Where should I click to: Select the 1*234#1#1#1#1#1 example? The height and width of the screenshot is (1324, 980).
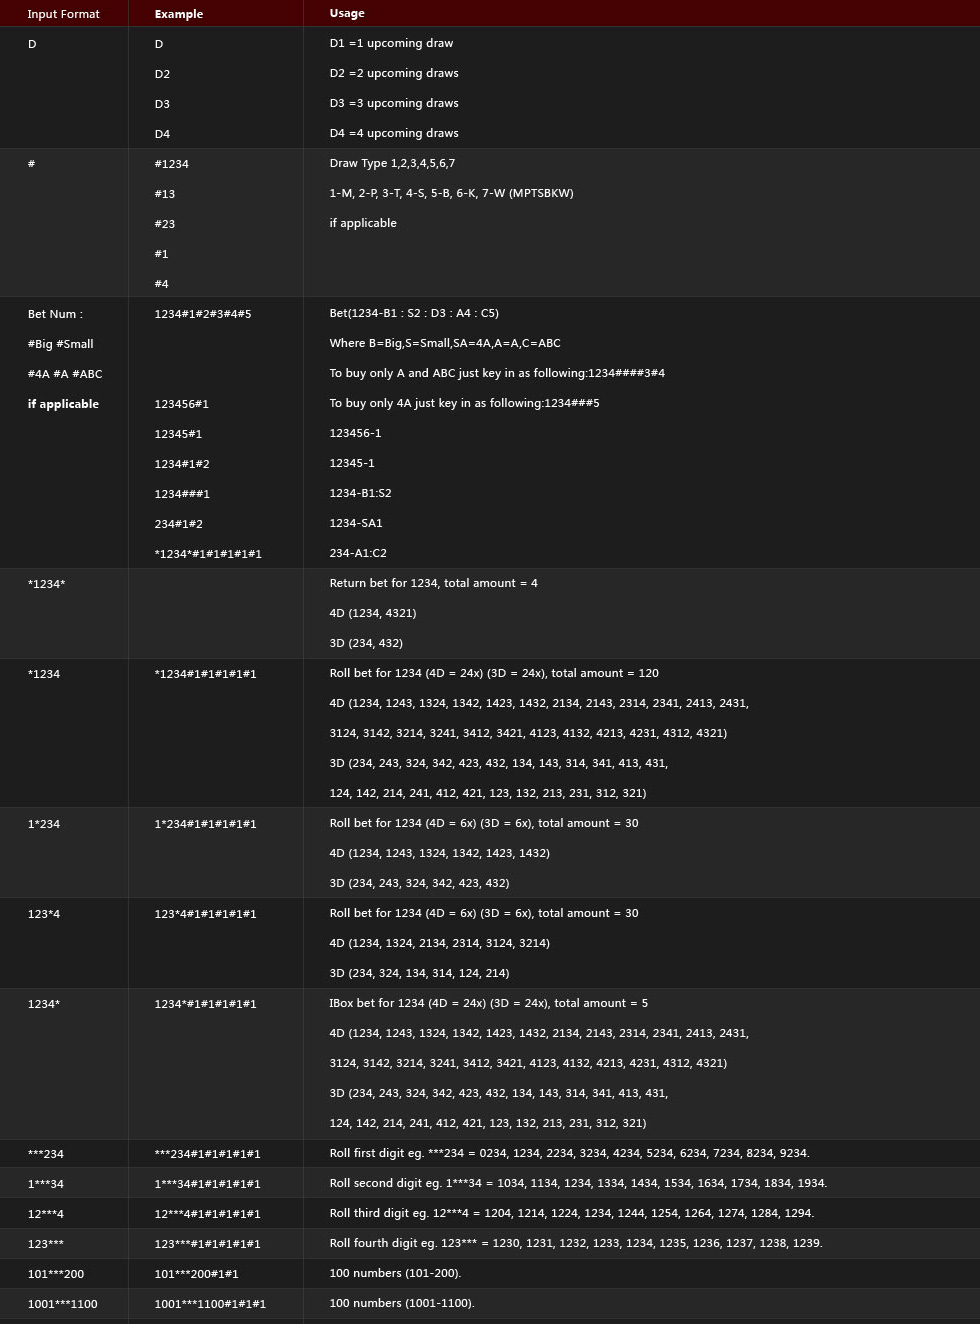[206, 824]
